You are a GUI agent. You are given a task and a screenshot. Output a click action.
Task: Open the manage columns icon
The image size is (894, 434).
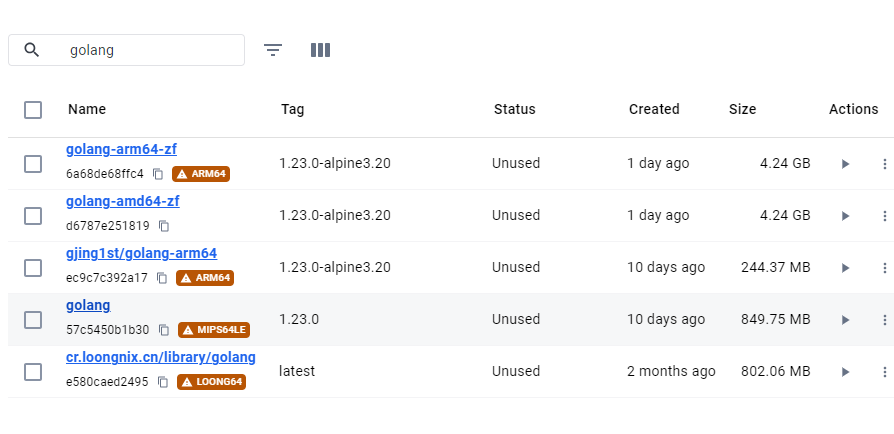320,50
